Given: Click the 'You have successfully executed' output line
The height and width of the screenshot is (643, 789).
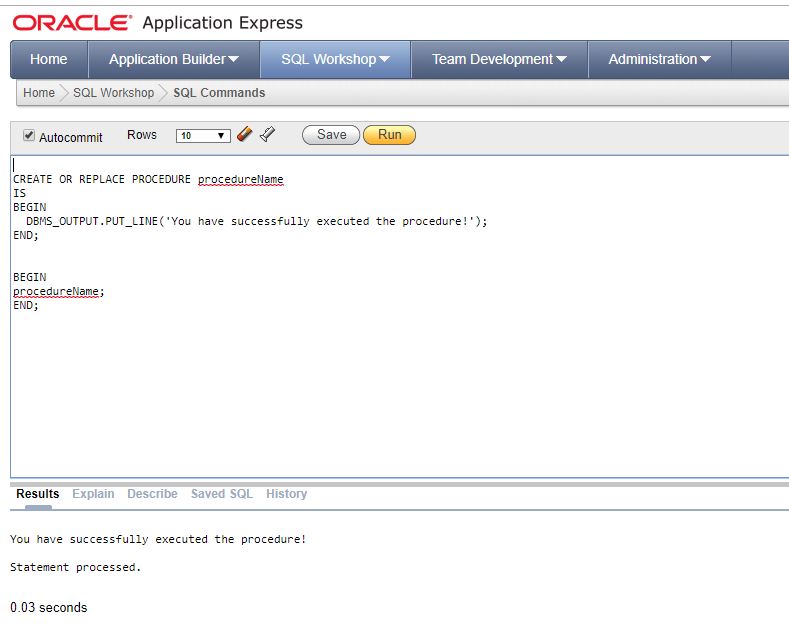Looking at the screenshot, I should (x=158, y=539).
